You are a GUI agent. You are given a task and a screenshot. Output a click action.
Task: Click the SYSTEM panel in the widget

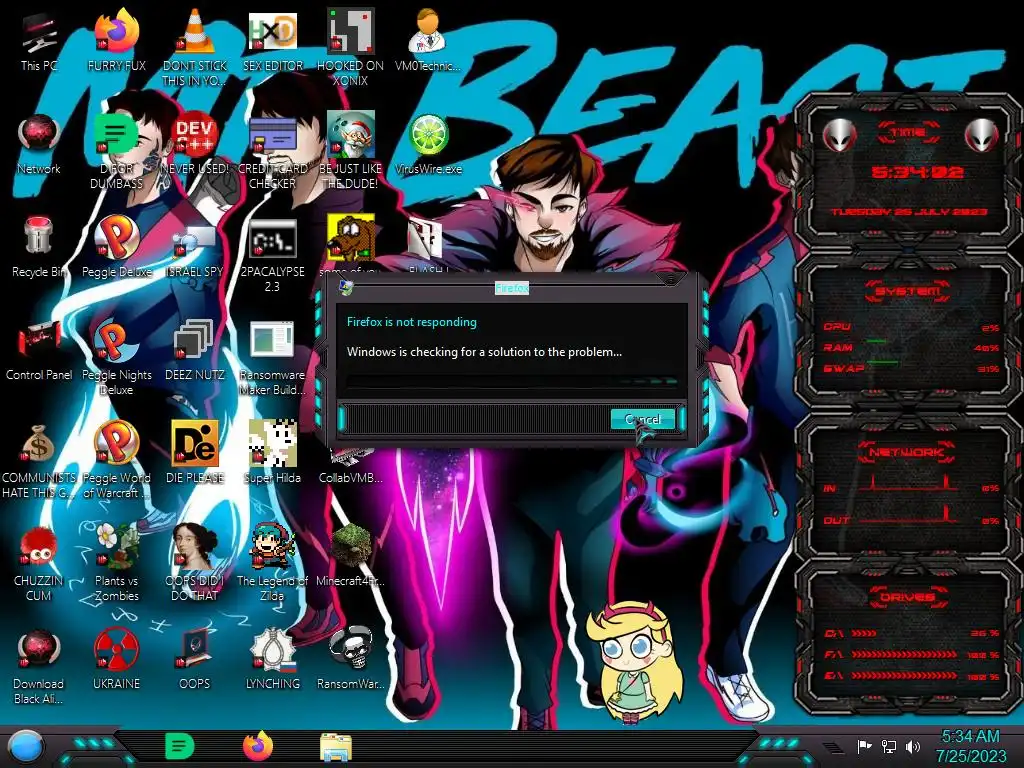click(x=908, y=332)
